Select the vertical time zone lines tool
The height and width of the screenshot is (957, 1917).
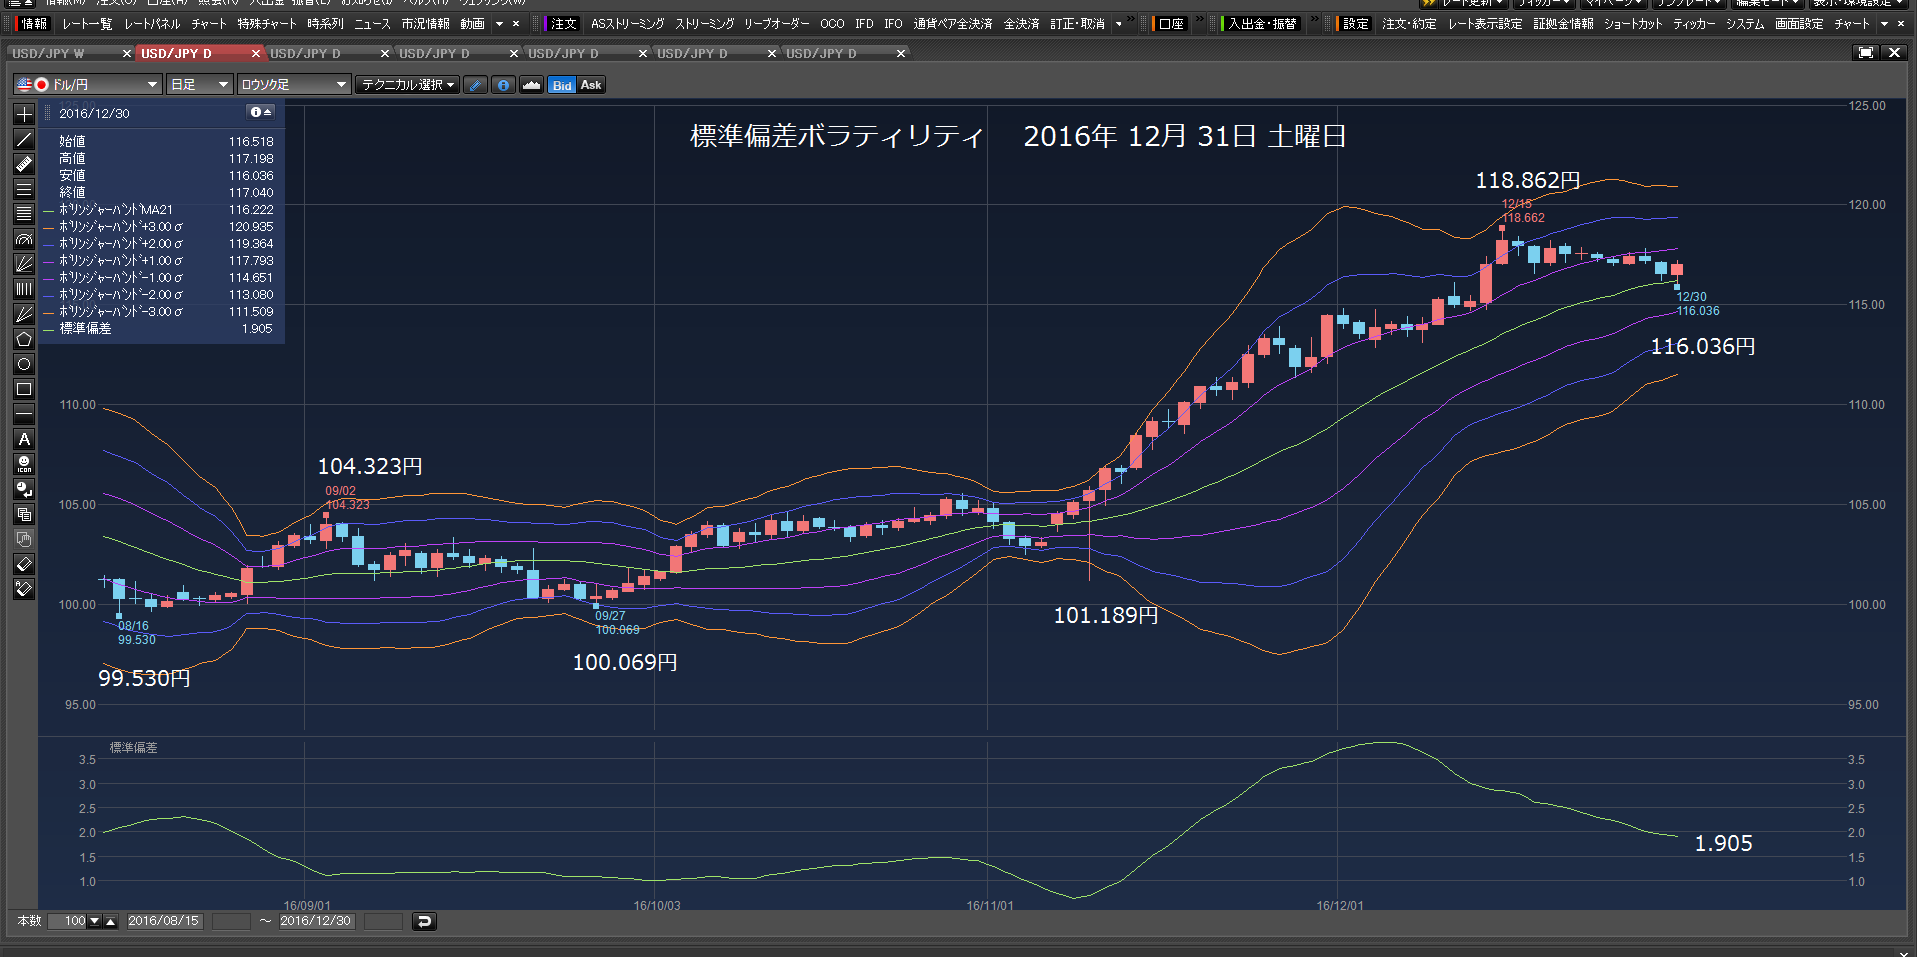pos(24,289)
